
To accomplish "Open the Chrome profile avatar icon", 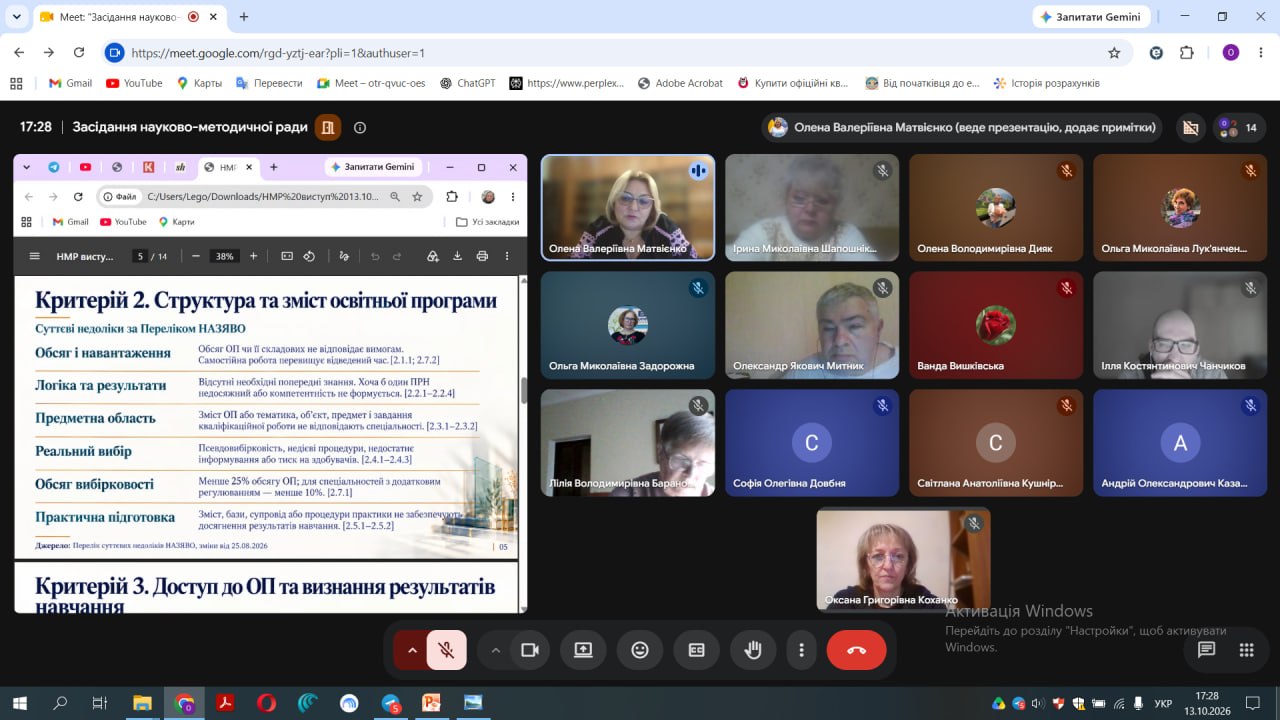I will [1231, 53].
